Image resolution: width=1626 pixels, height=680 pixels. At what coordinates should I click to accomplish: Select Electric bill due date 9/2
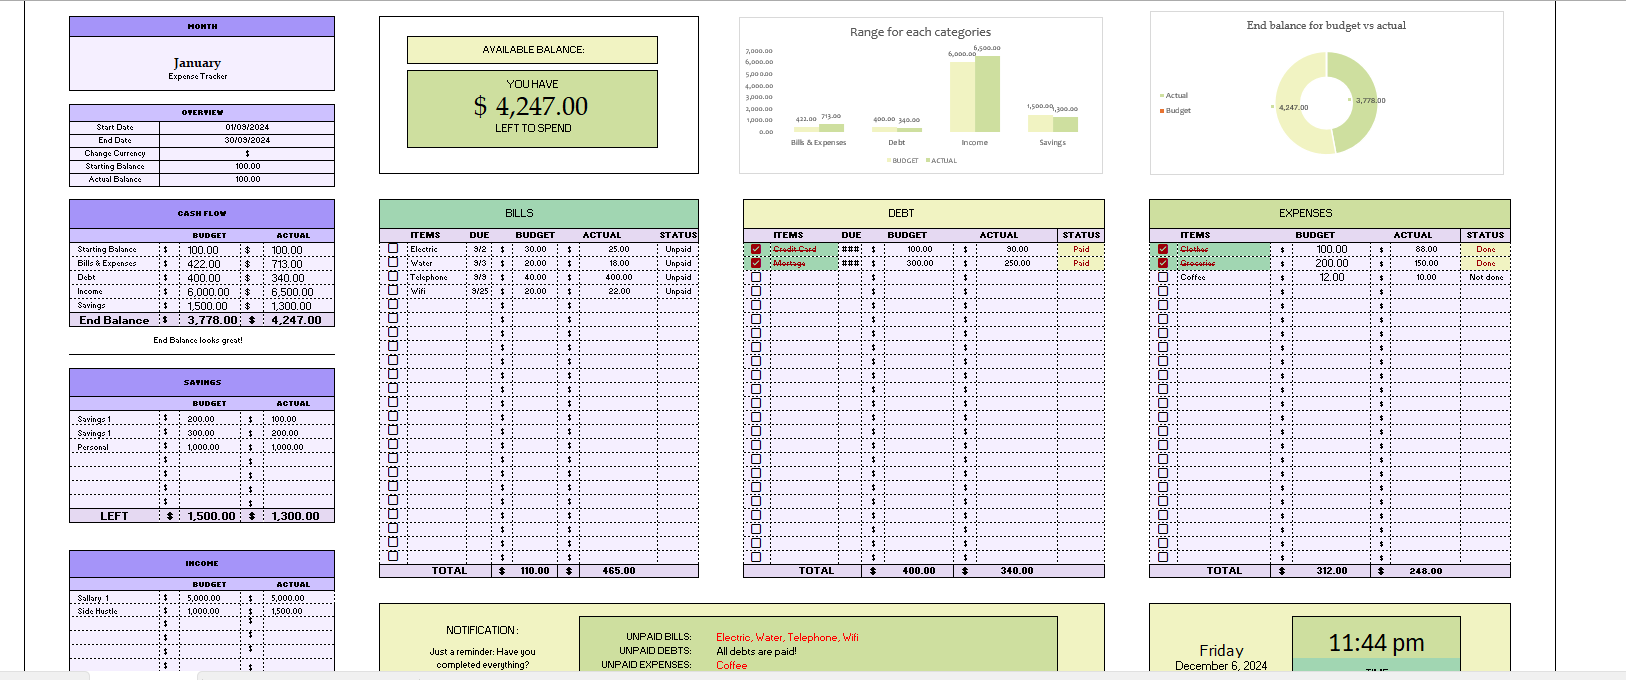[x=480, y=249]
